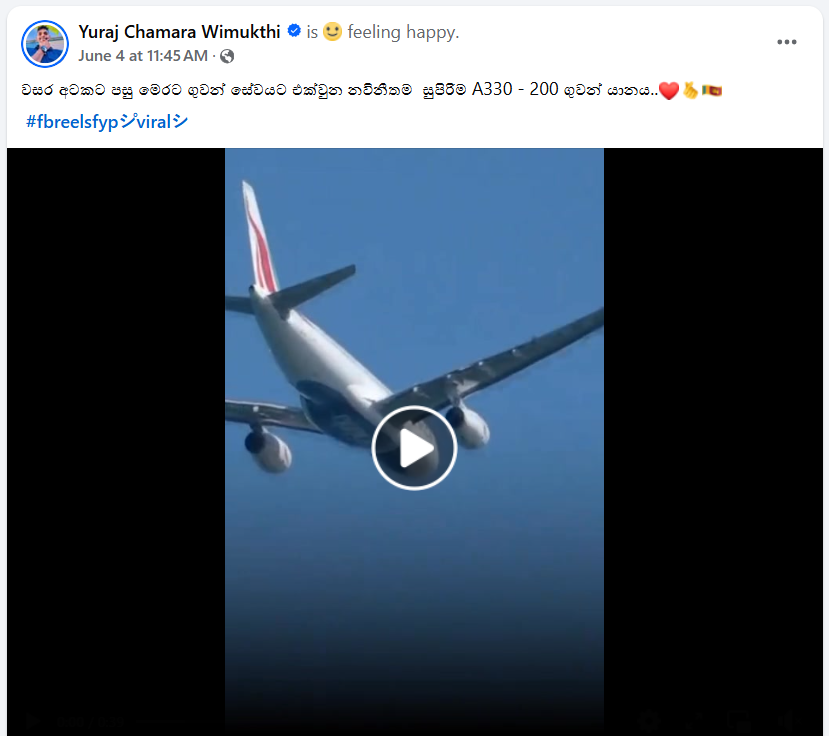Click the Sri Lanka flag emoji
The image size is (829, 736).
click(712, 91)
